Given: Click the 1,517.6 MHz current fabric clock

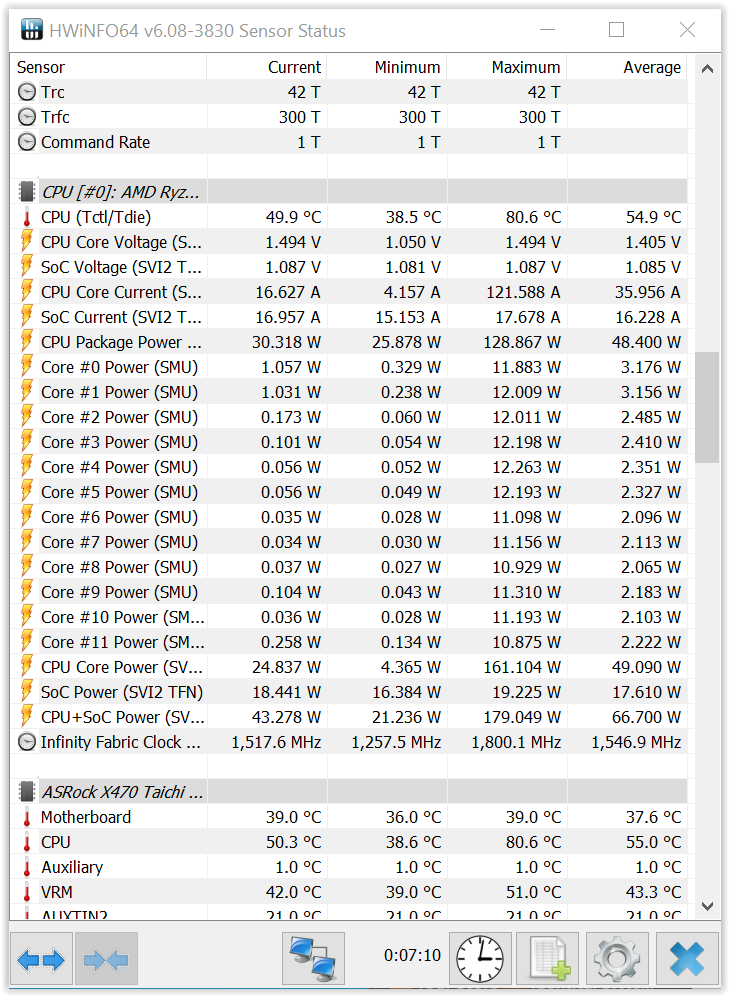Looking at the screenshot, I should point(276,742).
